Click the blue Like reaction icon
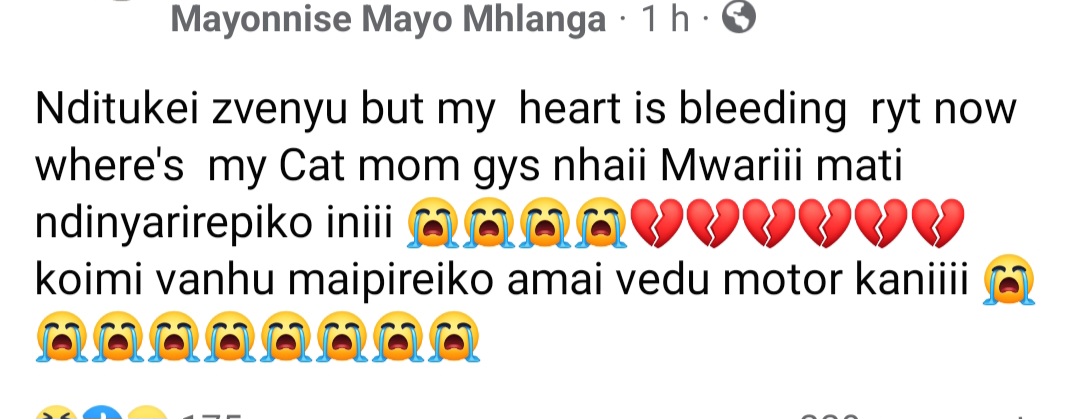Screen dimensions: 1080x419 100,414
